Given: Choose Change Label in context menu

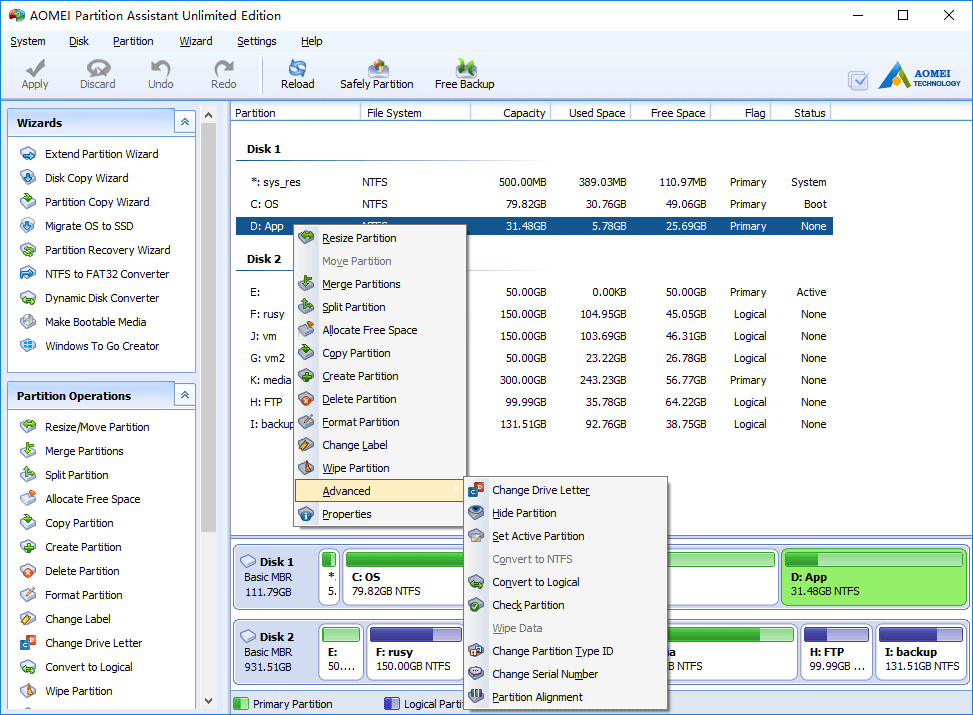Looking at the screenshot, I should (x=380, y=445).
